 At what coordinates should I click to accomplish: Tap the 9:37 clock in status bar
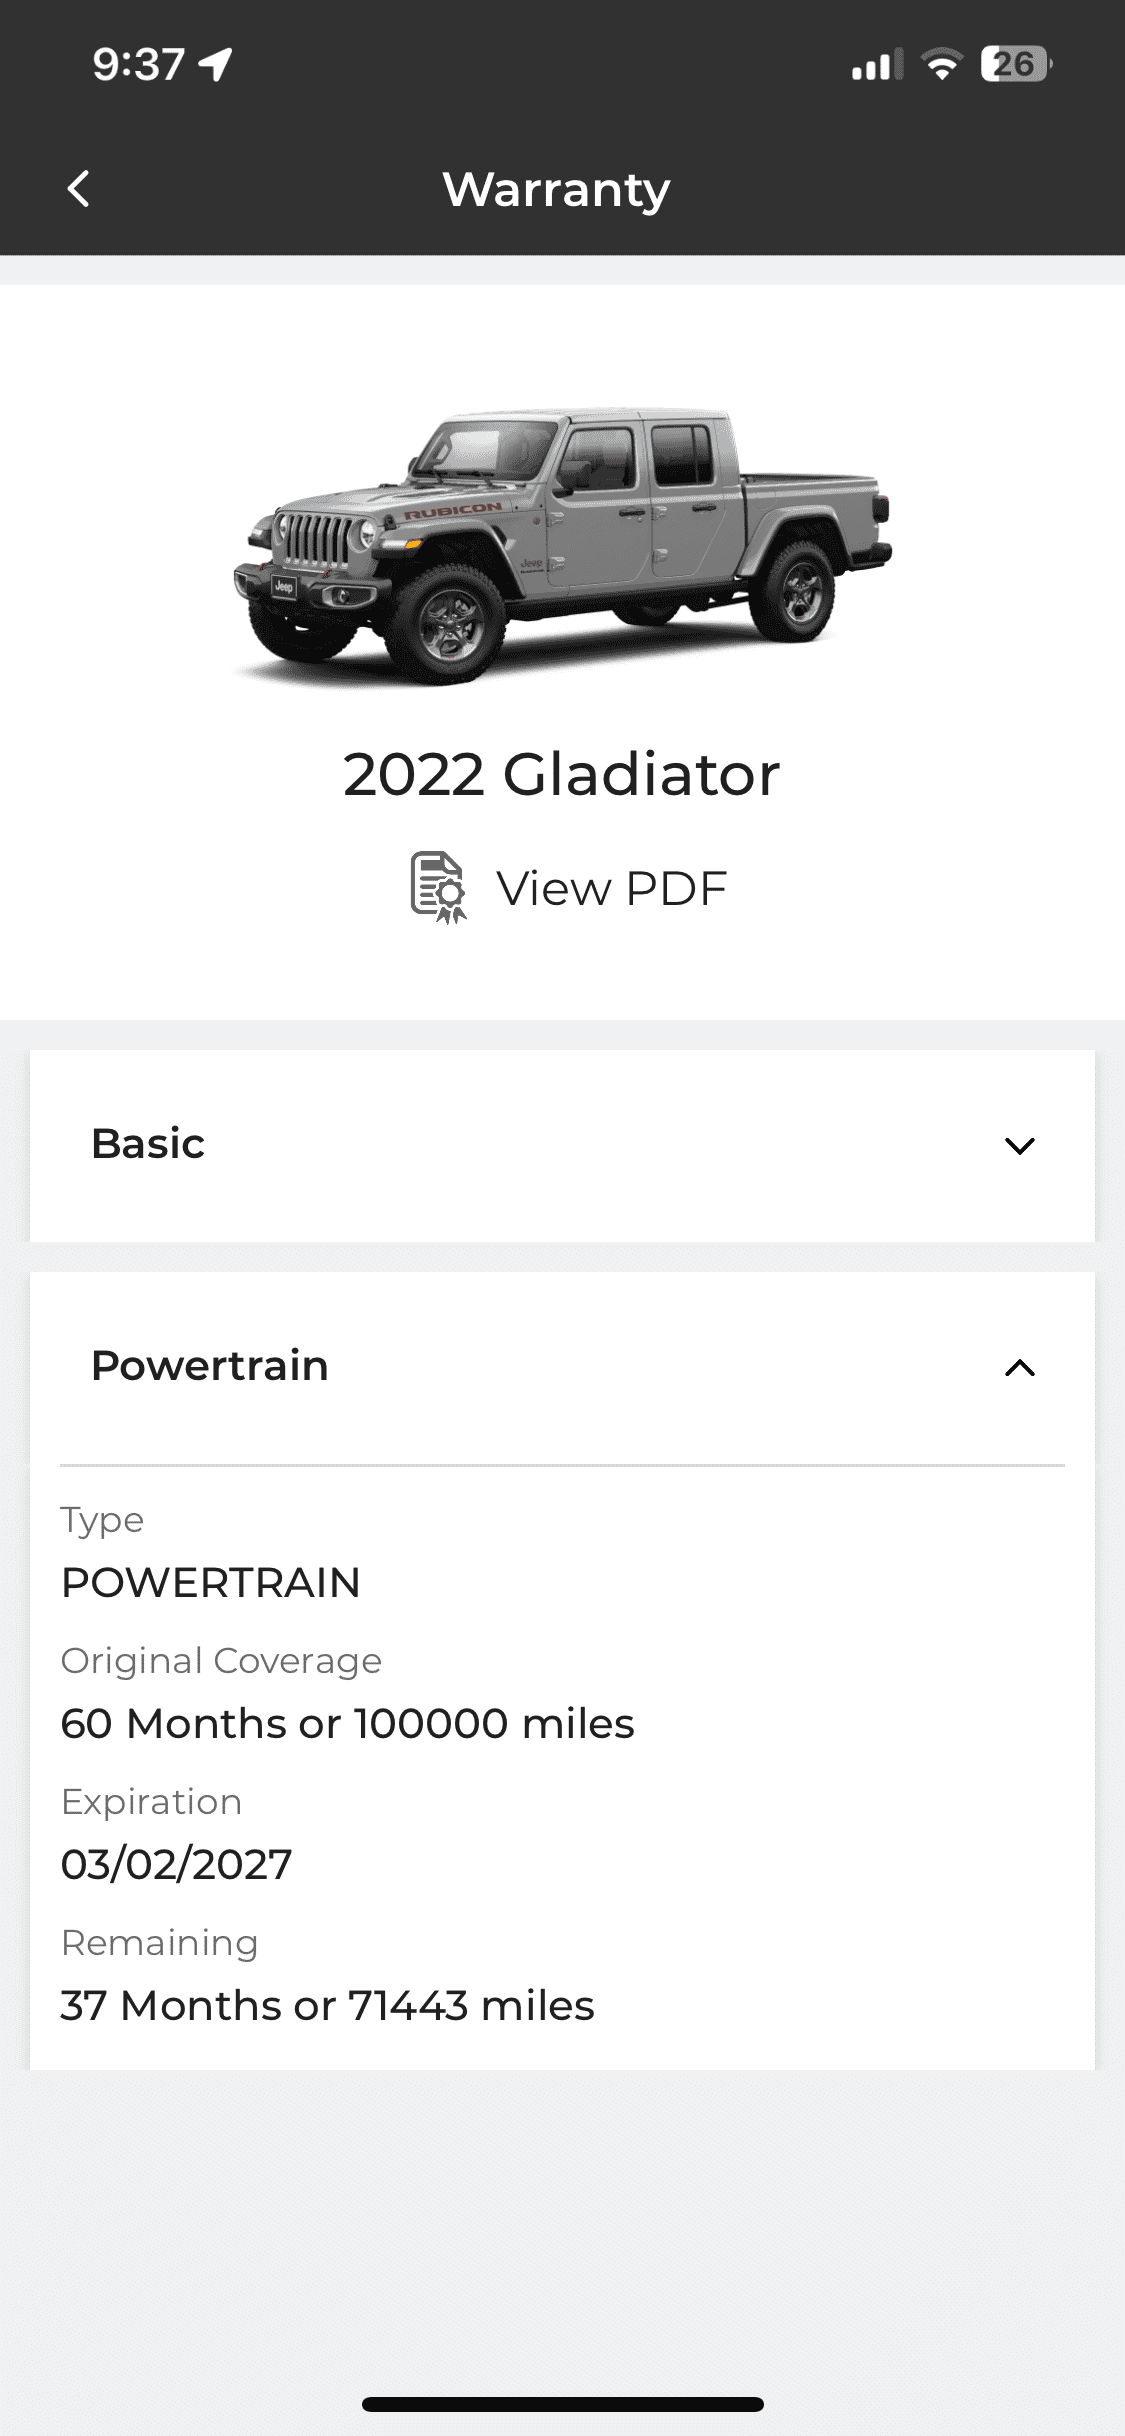coord(139,64)
